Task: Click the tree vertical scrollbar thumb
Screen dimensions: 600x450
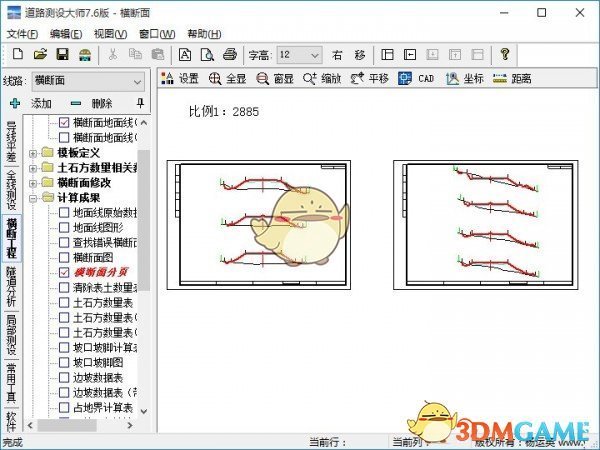Action: pyautogui.click(x=143, y=220)
